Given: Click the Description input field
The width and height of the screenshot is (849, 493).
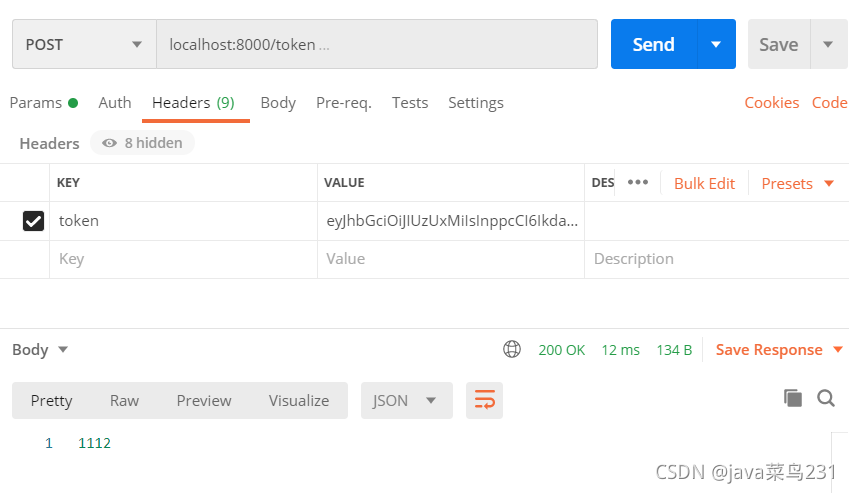Looking at the screenshot, I should [x=716, y=259].
